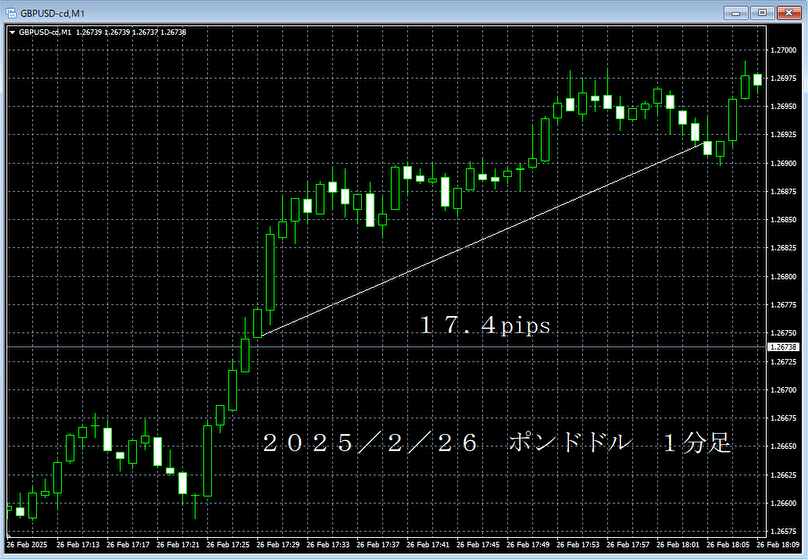
Task: Select the 17.4pips text label
Action: coord(485,326)
